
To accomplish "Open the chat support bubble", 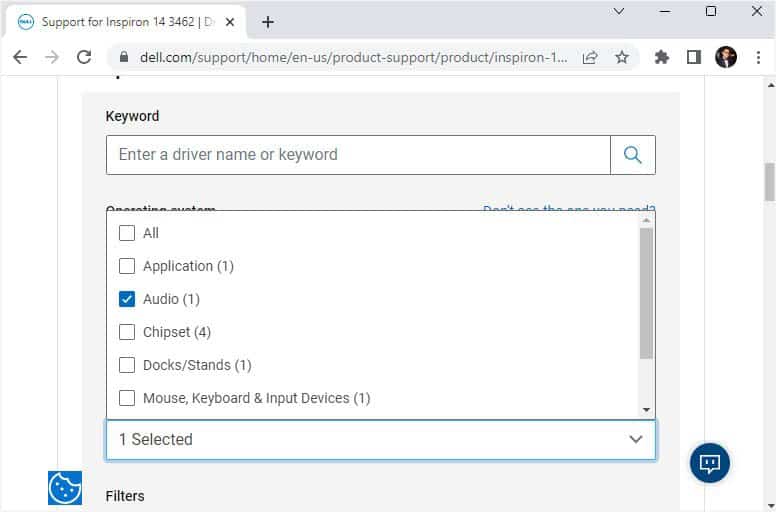I will click(710, 463).
